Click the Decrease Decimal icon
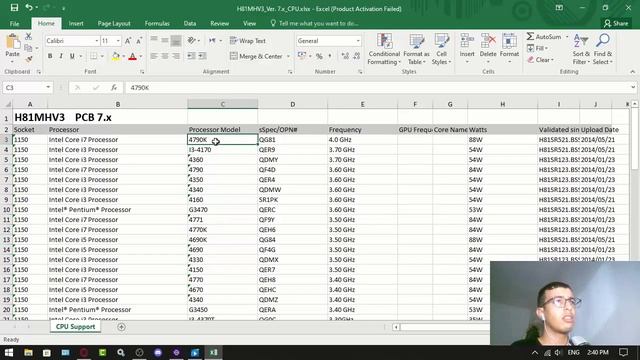The height and width of the screenshot is (360, 640). coord(357,56)
